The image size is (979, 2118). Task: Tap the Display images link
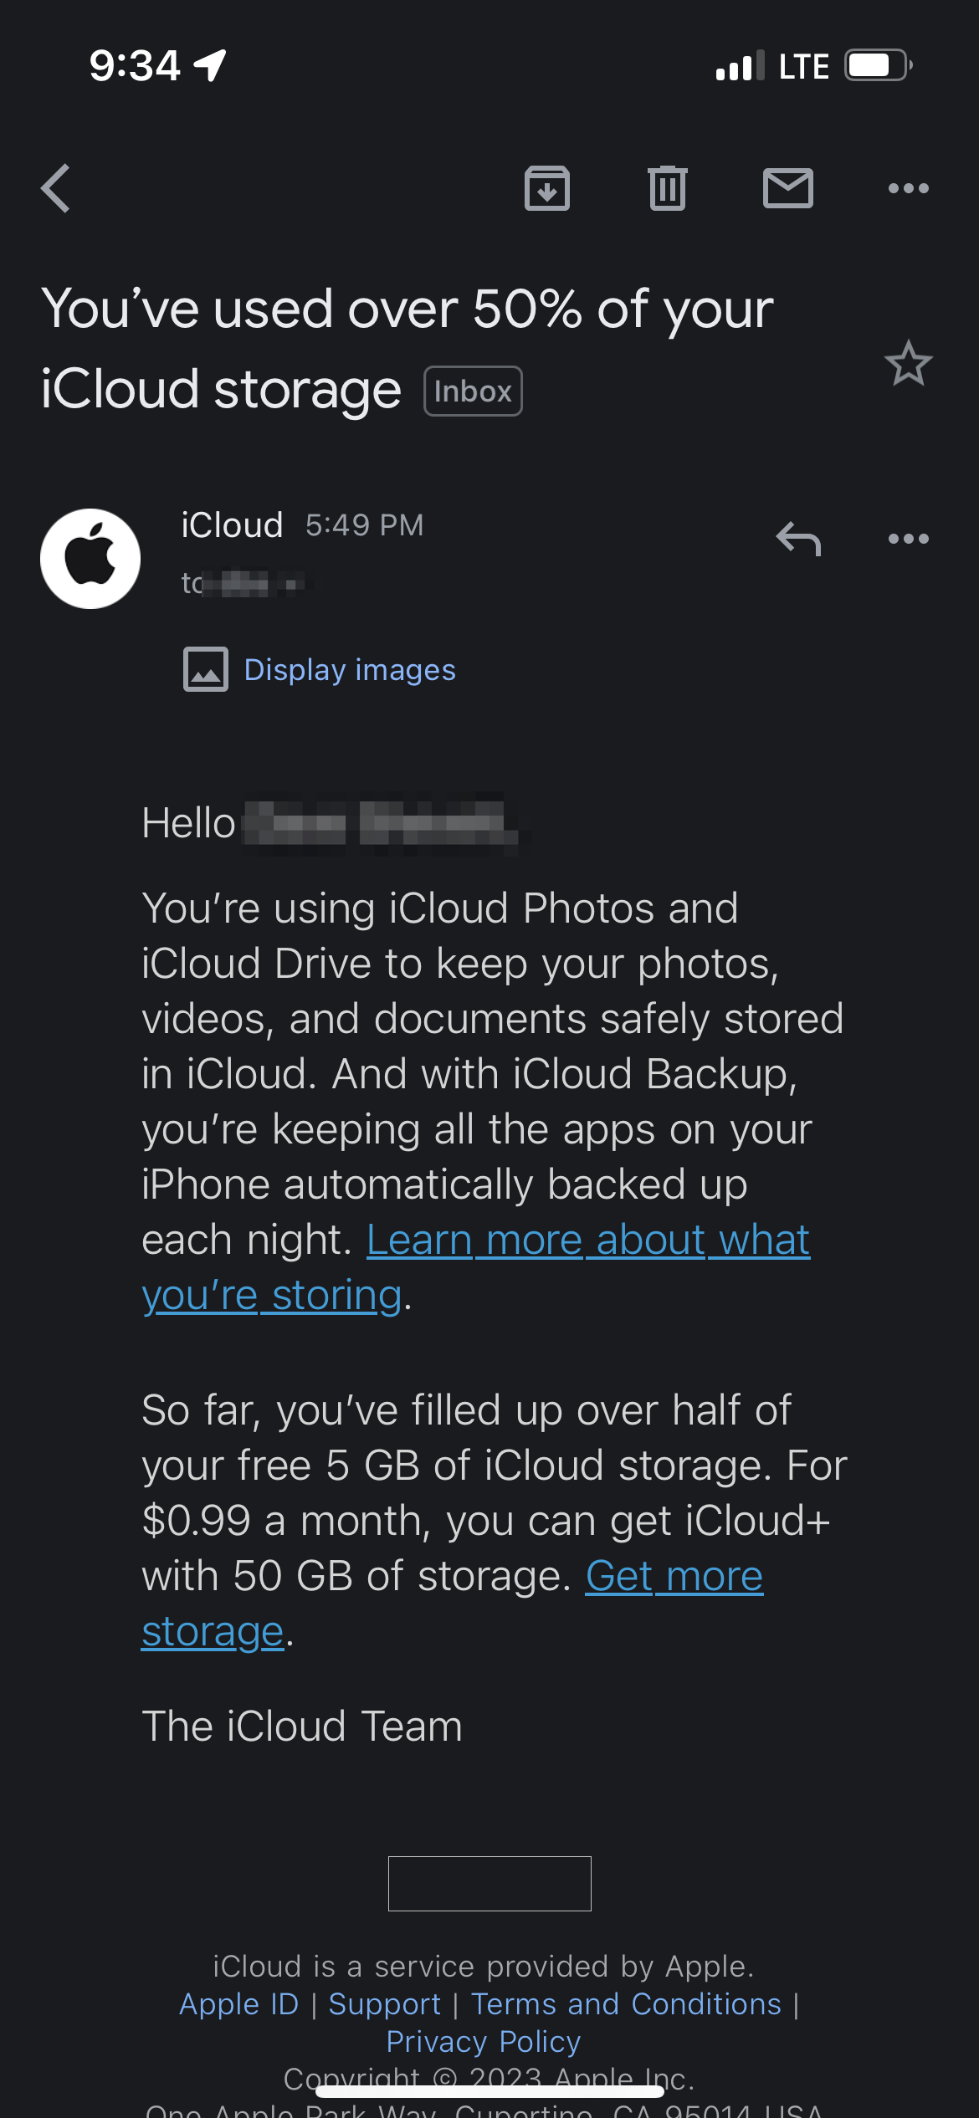click(x=350, y=669)
